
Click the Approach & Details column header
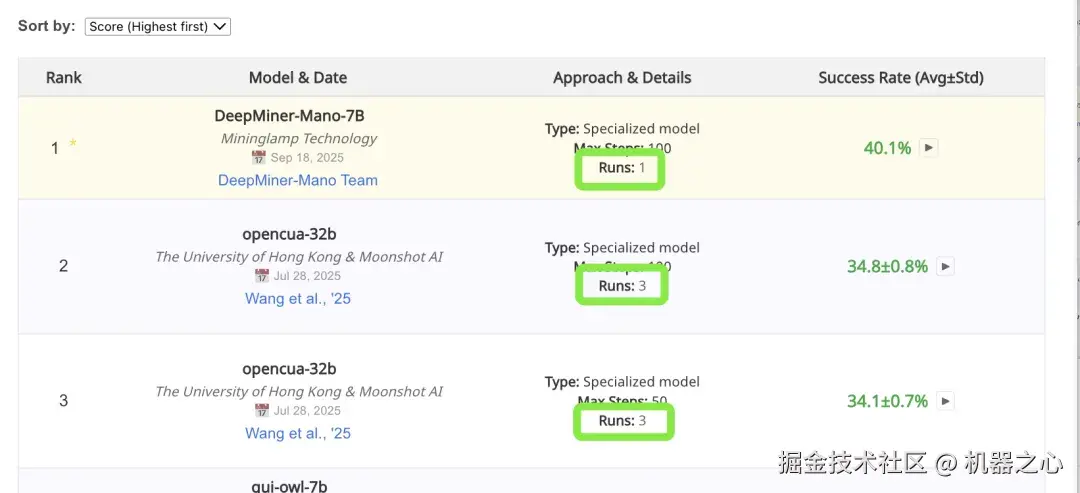(622, 77)
